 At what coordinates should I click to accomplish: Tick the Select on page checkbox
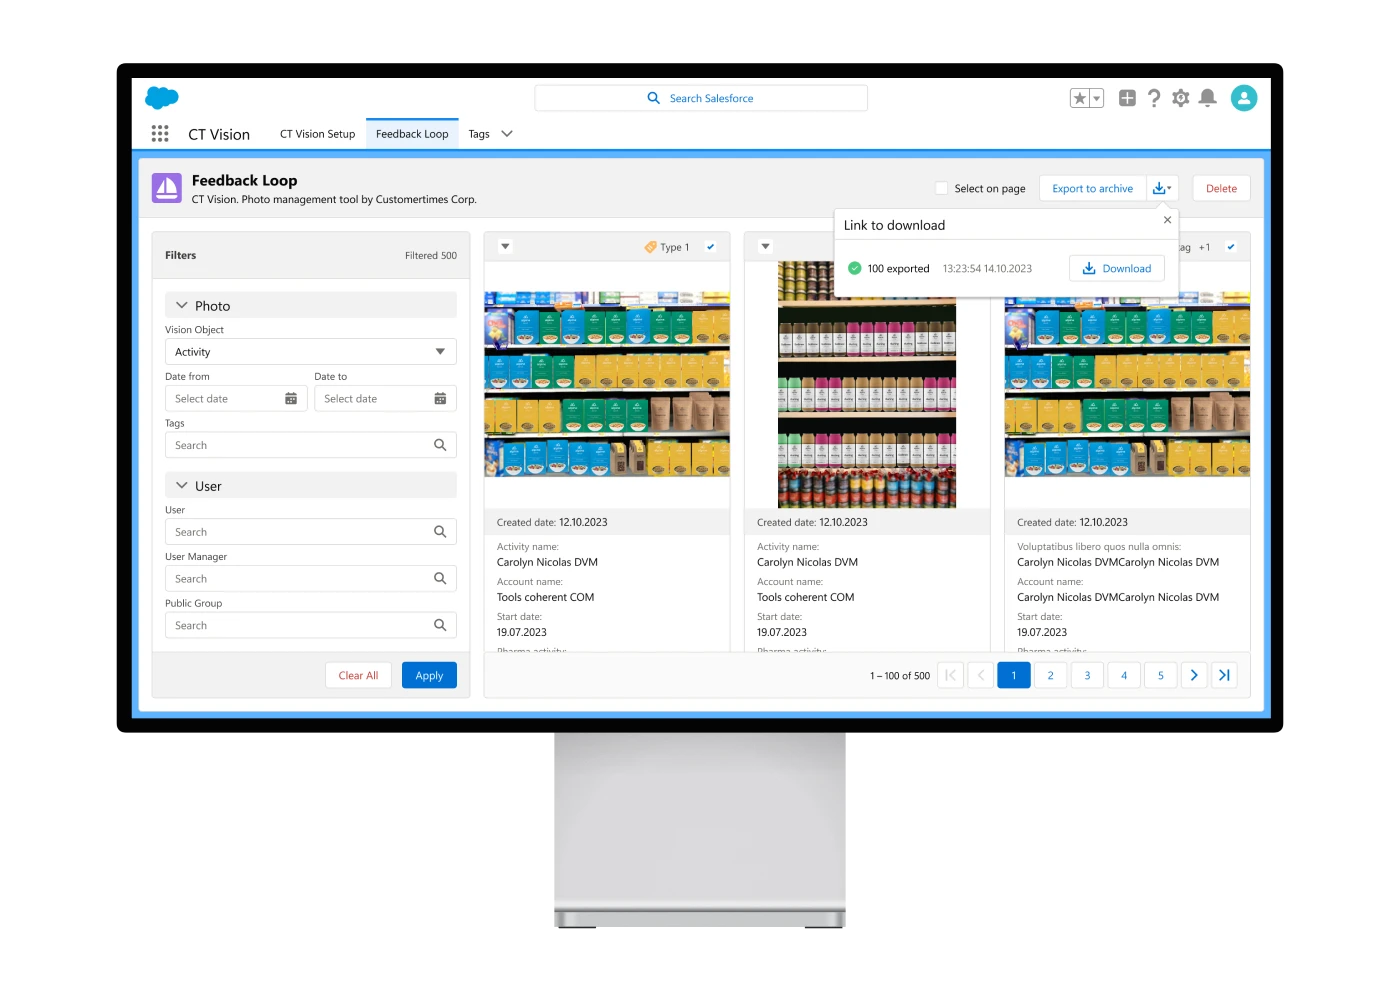click(x=941, y=188)
